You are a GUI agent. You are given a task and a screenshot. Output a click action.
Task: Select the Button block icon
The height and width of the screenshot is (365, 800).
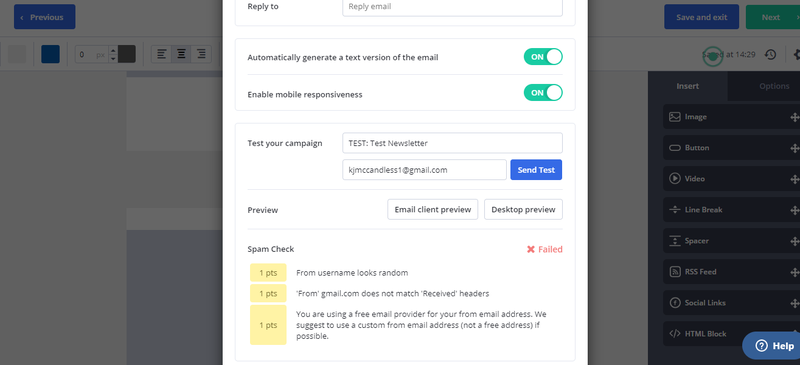674,148
